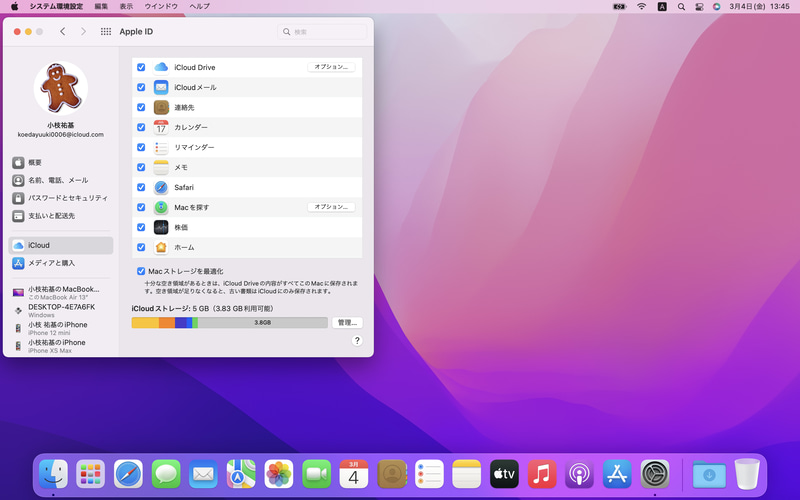Open Music from the Dock

coord(542,474)
